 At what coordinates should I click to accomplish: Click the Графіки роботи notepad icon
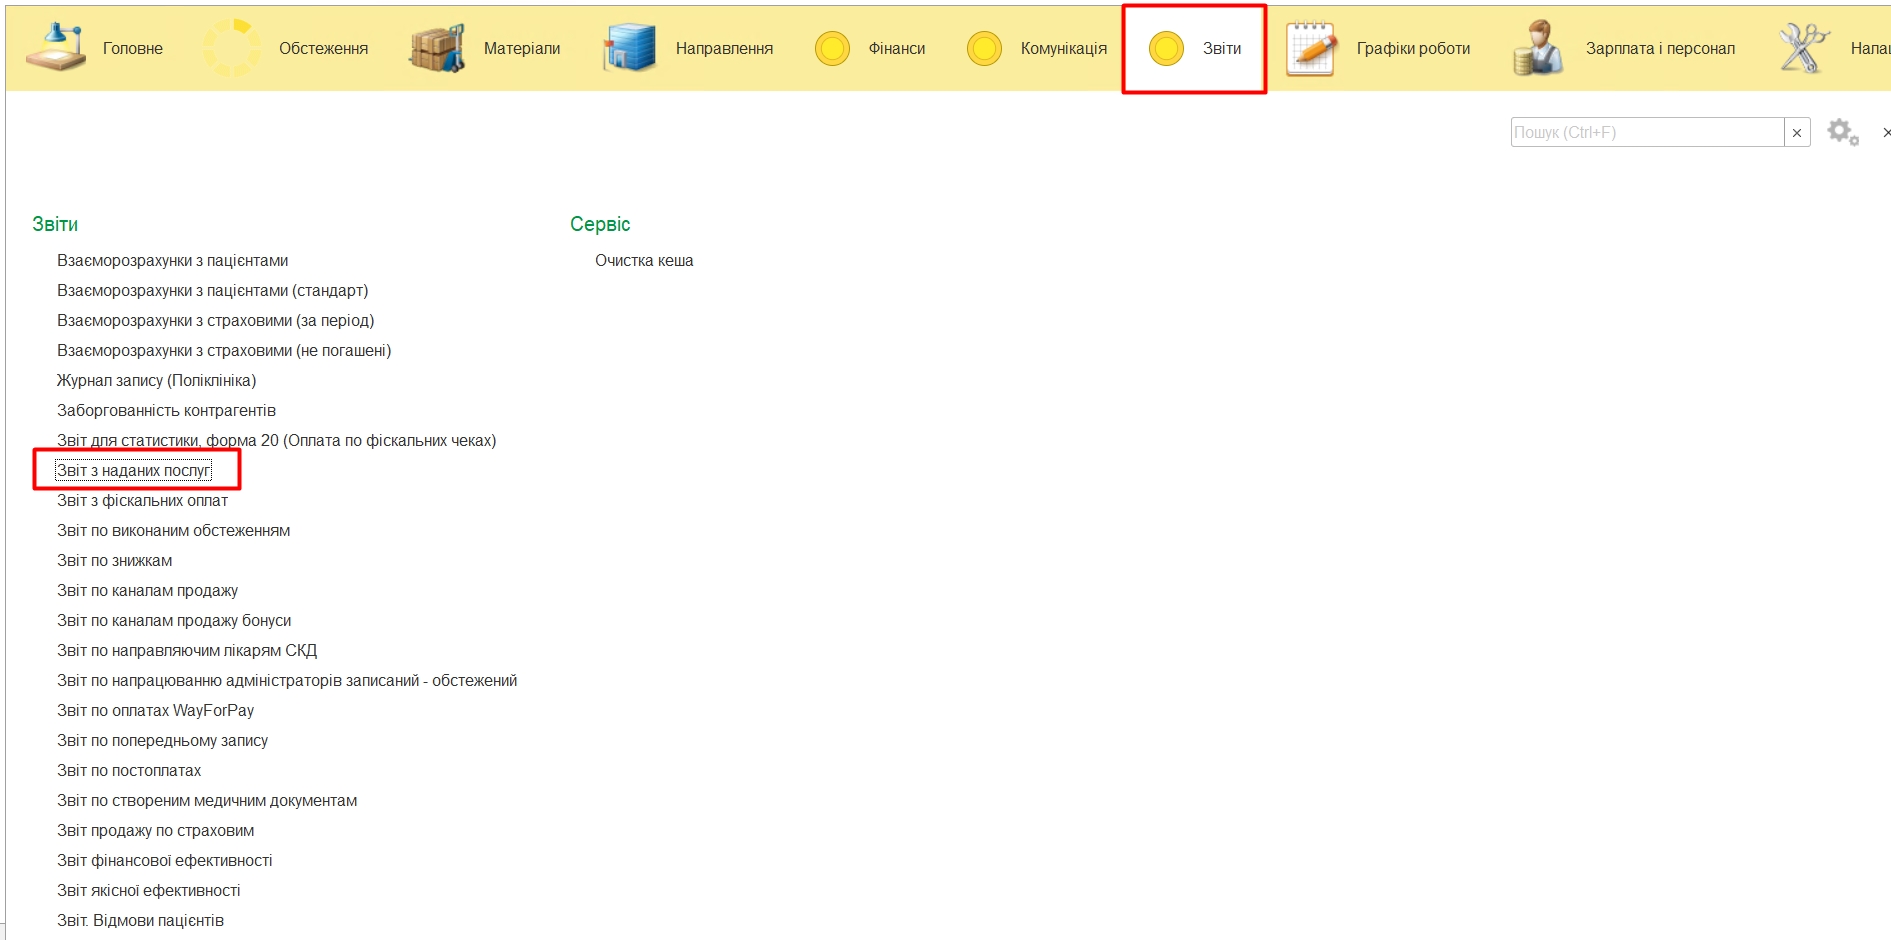tap(1311, 48)
